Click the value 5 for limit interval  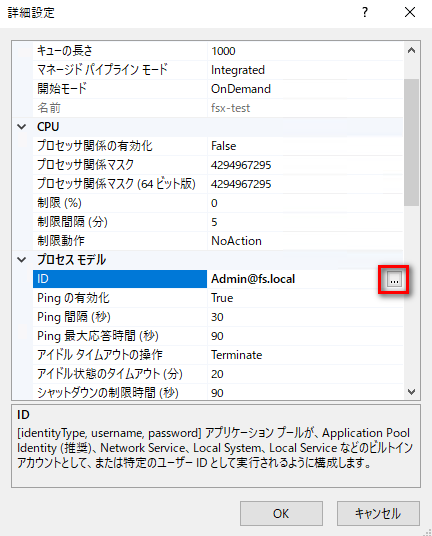(214, 222)
